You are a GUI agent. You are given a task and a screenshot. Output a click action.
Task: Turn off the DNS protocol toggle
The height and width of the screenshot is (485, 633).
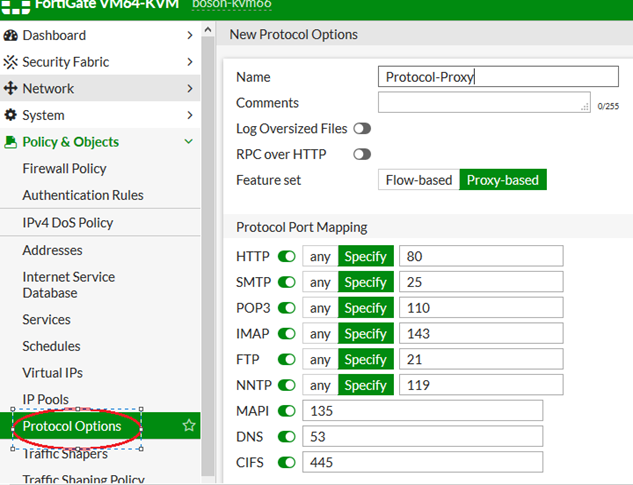coord(287,437)
